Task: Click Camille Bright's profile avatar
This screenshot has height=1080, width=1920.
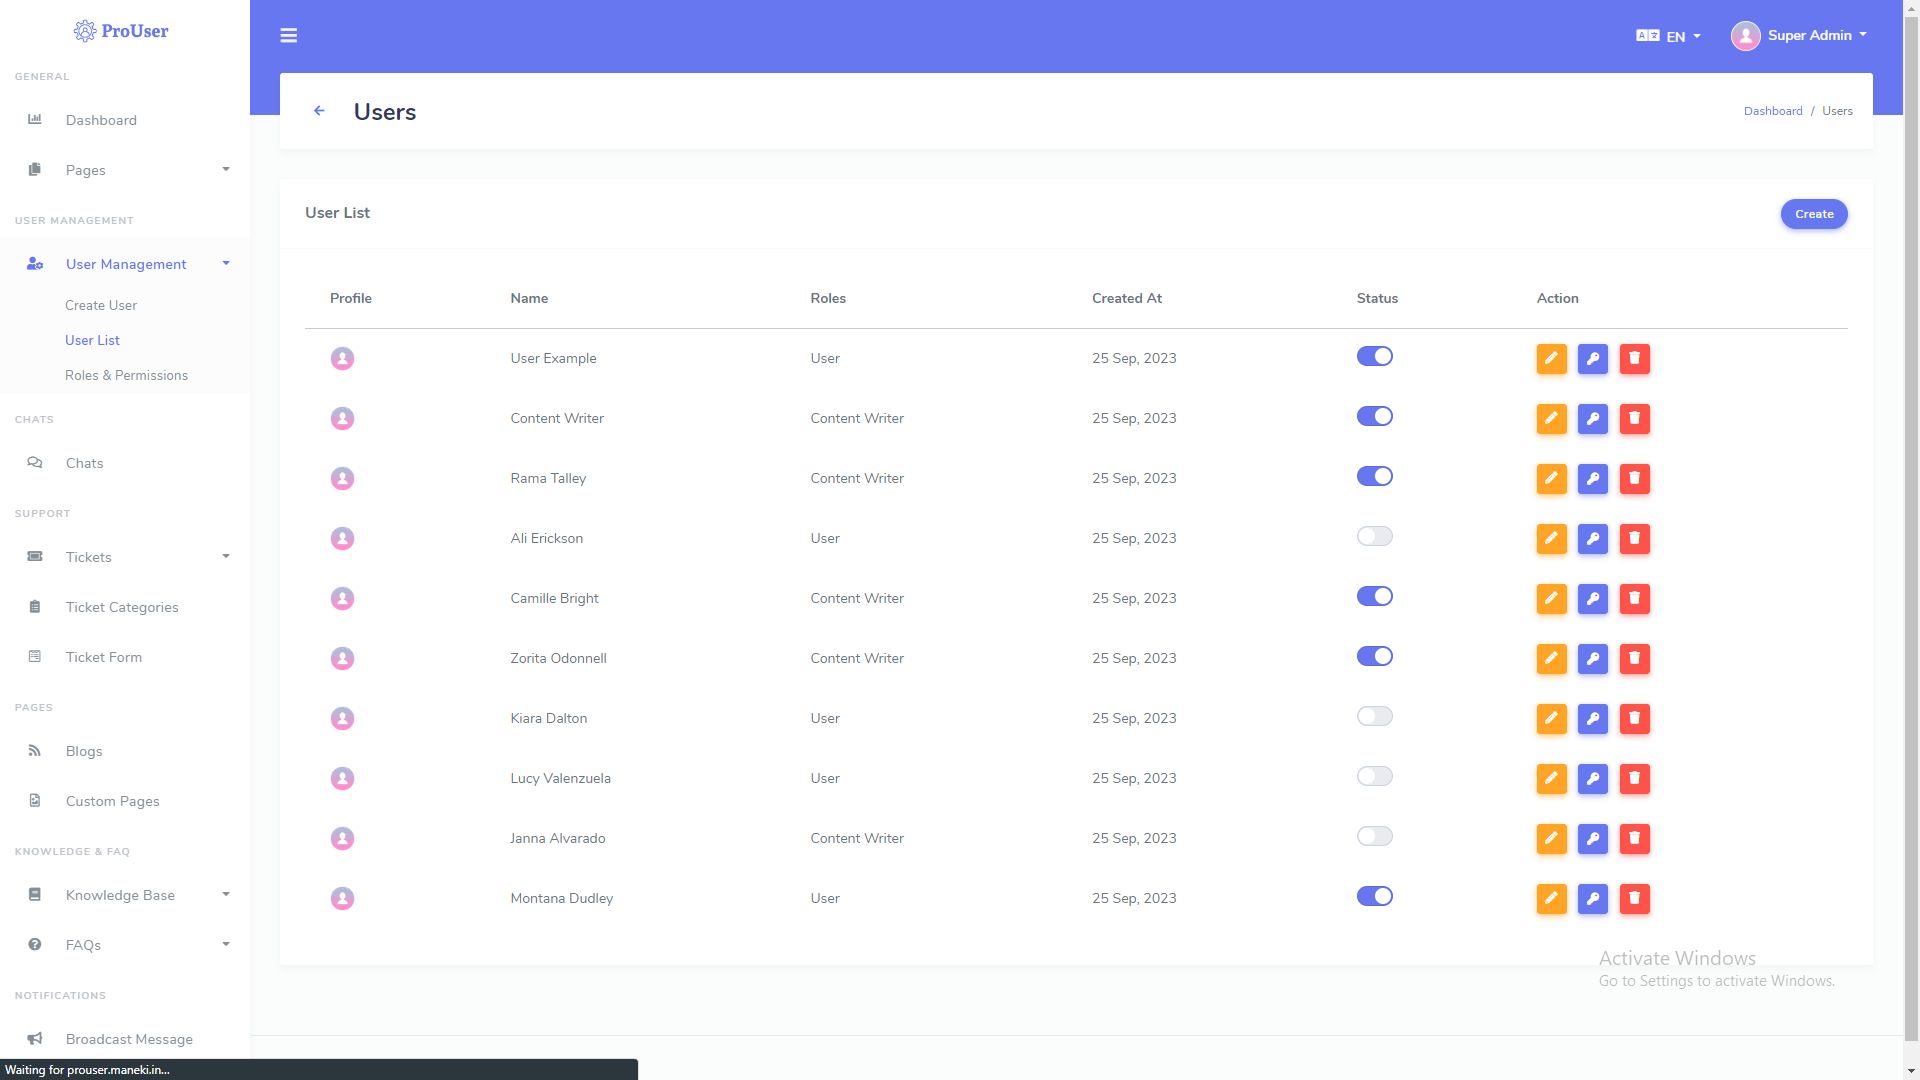Action: [x=342, y=599]
